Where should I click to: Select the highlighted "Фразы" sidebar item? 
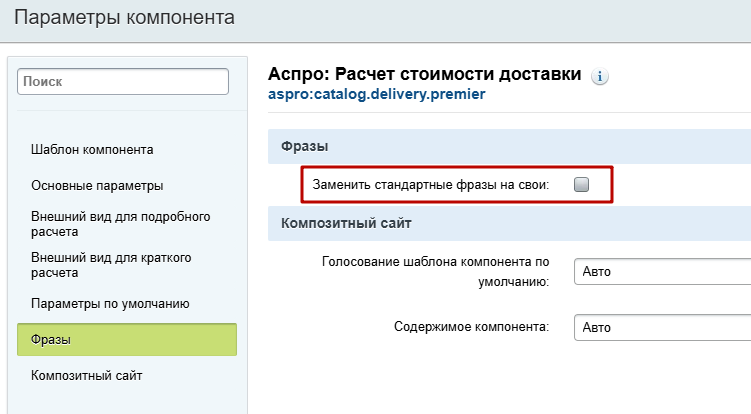tap(127, 339)
